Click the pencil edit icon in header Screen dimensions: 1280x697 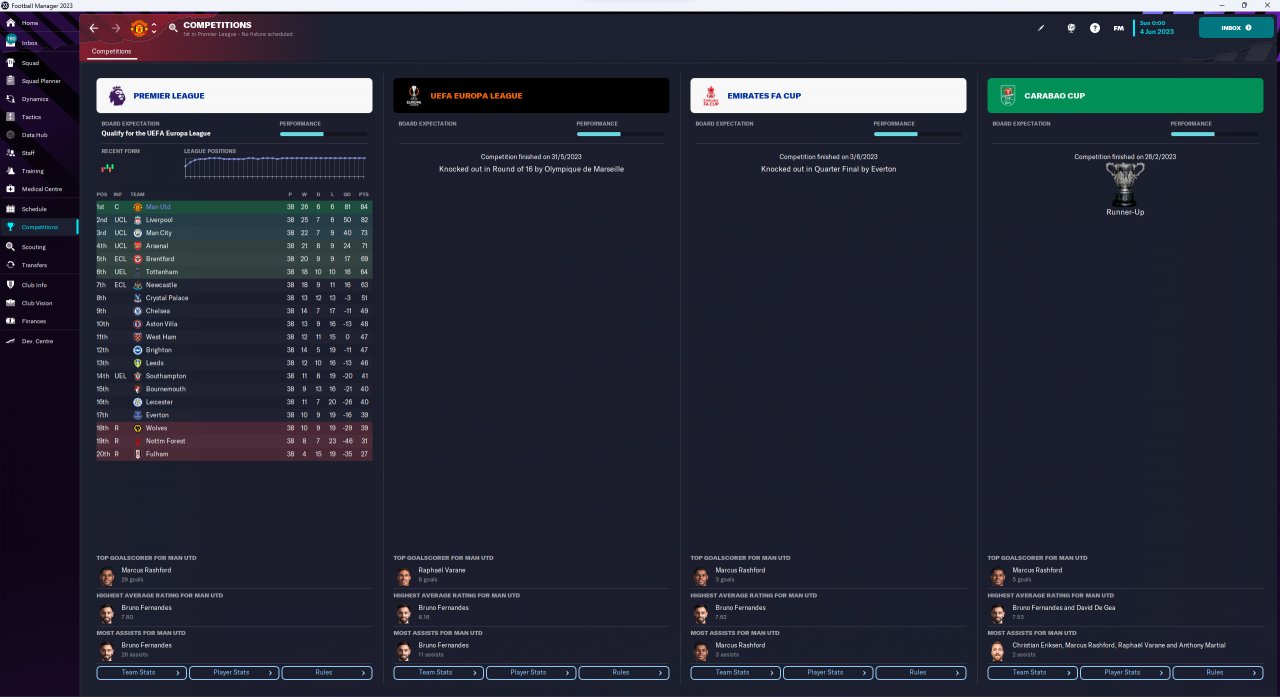tap(1041, 28)
